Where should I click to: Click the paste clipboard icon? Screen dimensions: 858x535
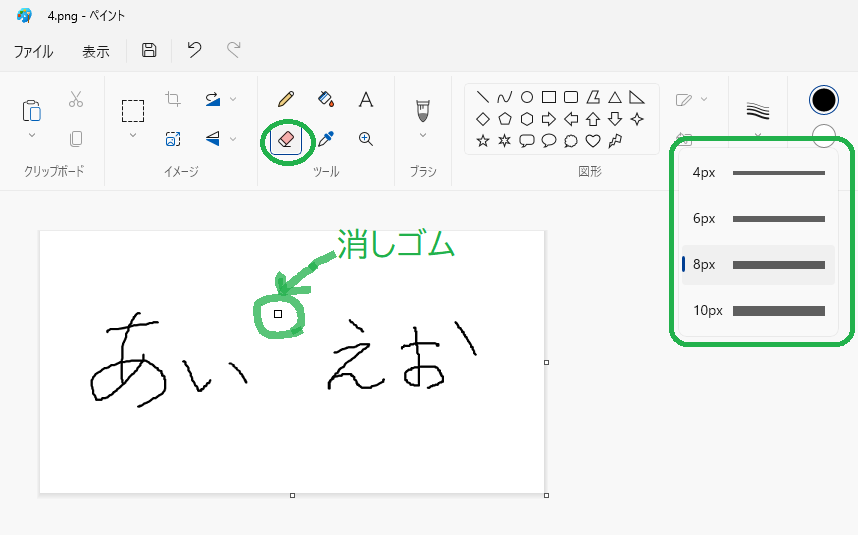pyautogui.click(x=32, y=111)
